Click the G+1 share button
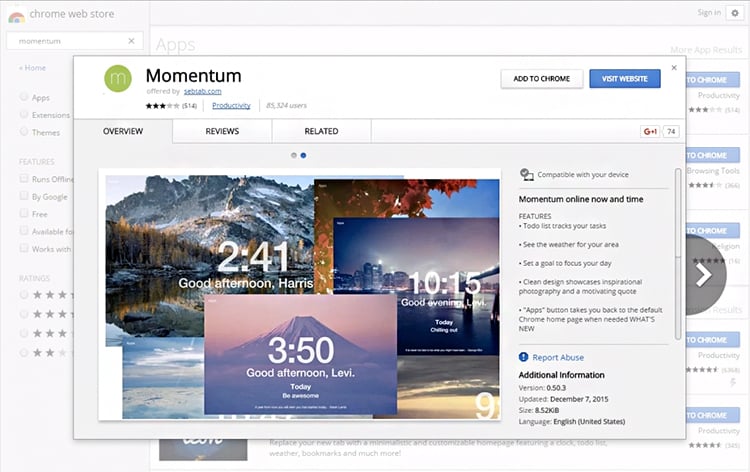750x472 pixels. pyautogui.click(x=650, y=132)
